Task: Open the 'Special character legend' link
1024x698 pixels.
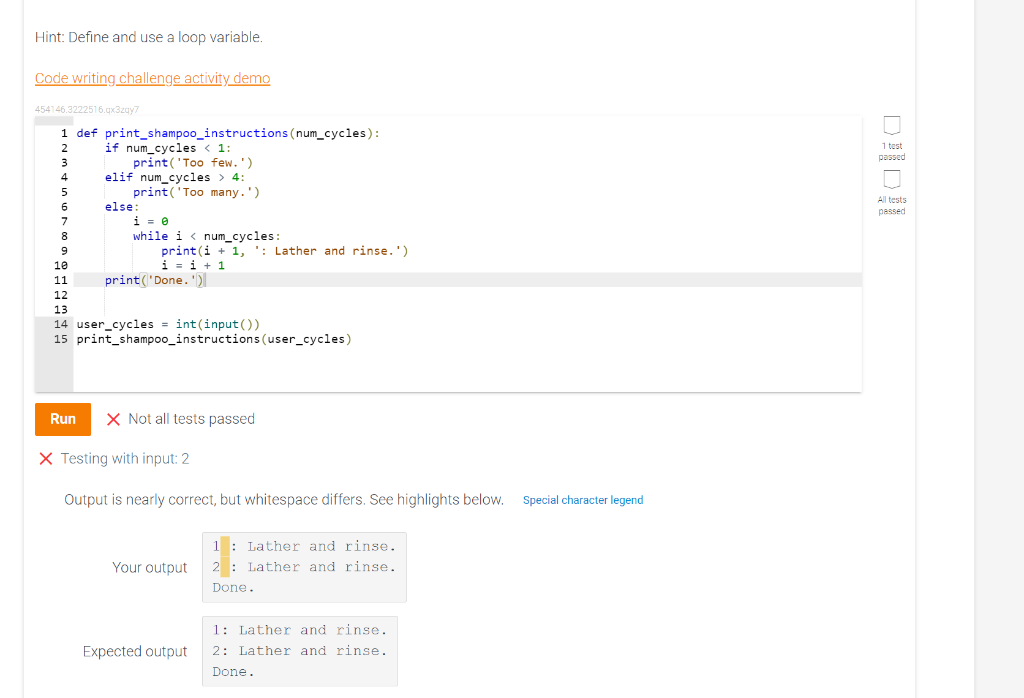Action: point(583,500)
